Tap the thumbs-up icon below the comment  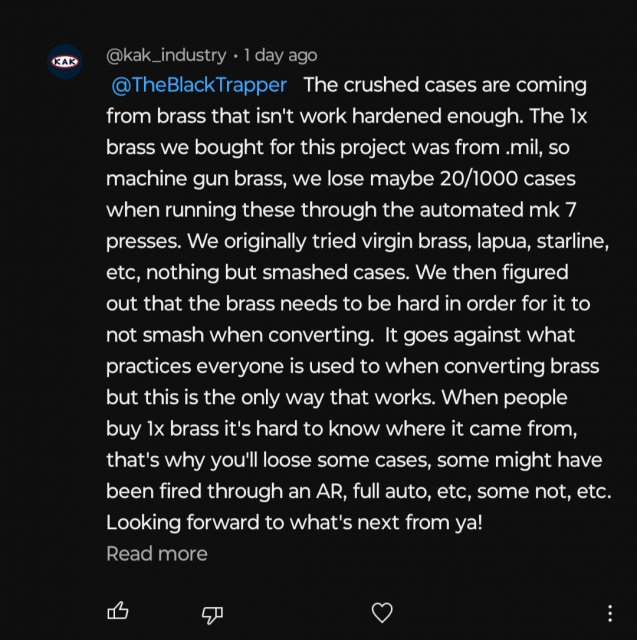coord(118,611)
